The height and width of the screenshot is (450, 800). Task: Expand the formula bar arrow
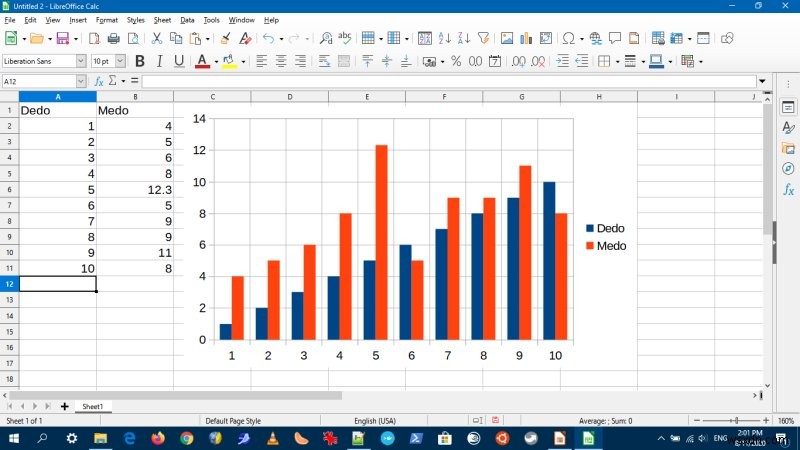coord(762,81)
